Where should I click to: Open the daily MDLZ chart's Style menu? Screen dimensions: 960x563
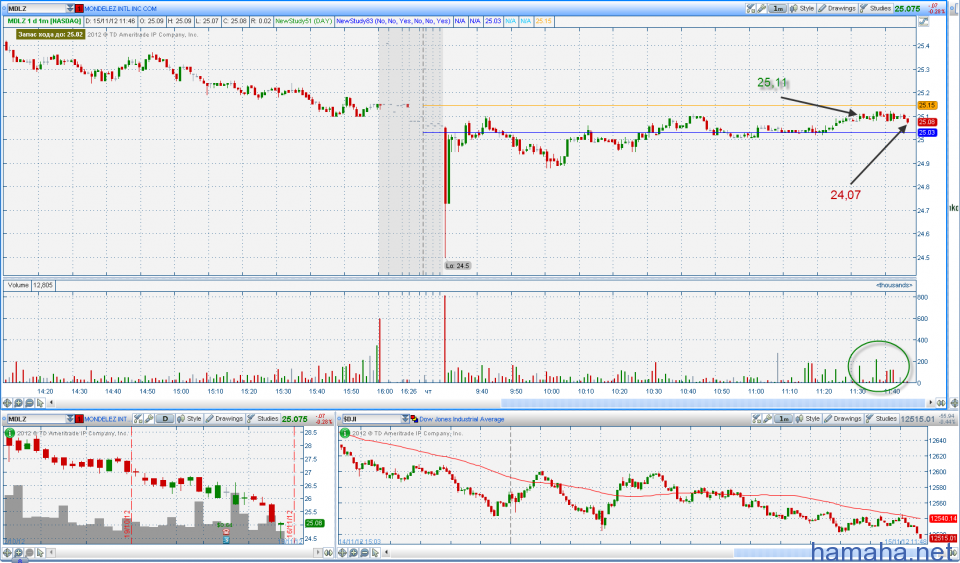point(189,419)
